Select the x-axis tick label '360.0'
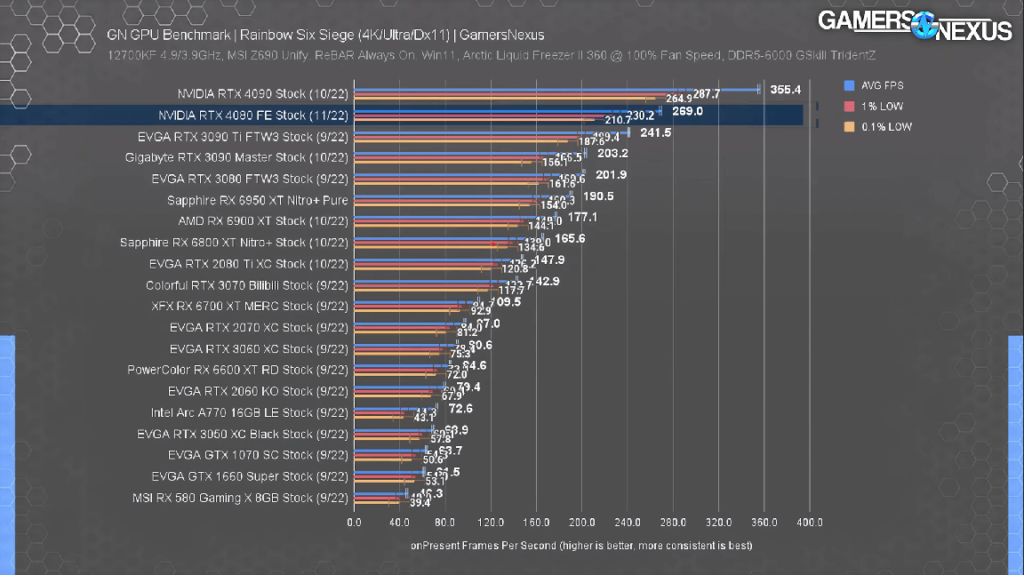 point(764,523)
